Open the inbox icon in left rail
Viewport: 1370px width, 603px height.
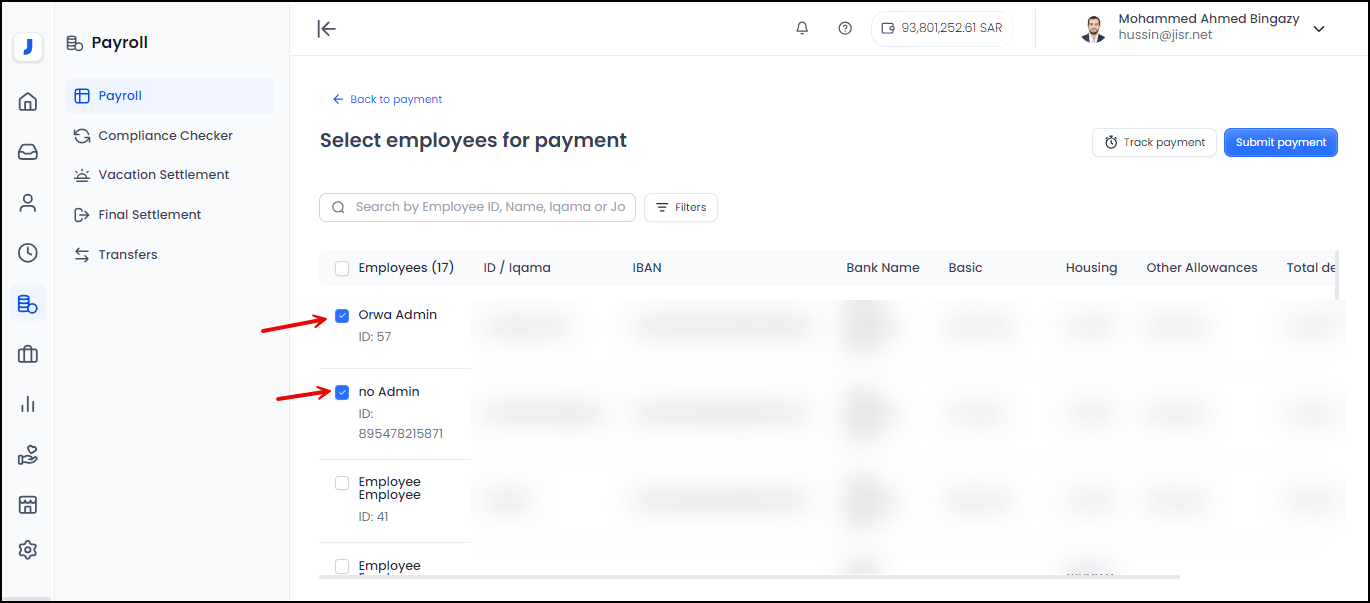[x=28, y=152]
